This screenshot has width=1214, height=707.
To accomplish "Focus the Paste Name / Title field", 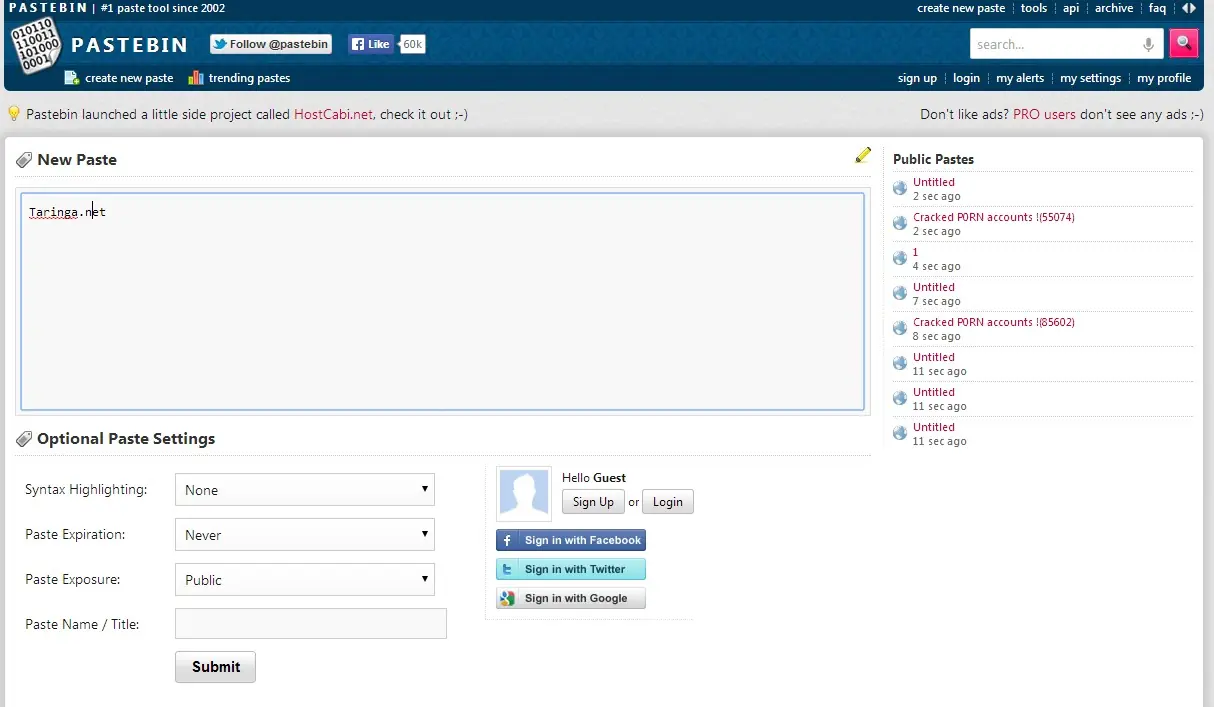I will (310, 624).
